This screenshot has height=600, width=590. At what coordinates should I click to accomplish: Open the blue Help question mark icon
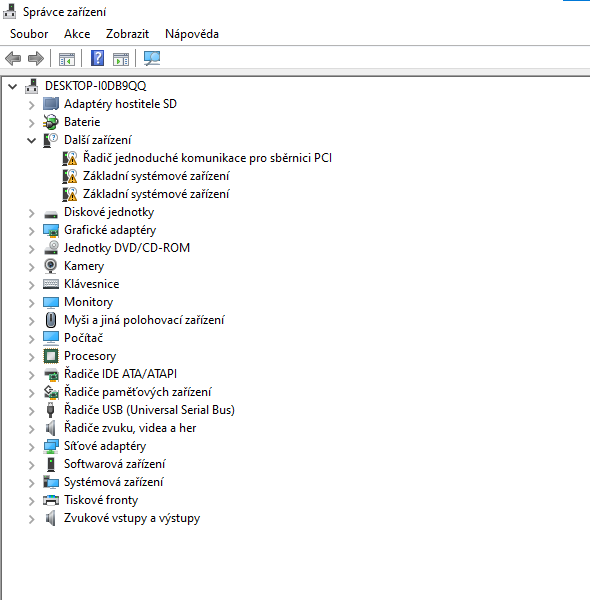tap(98, 58)
